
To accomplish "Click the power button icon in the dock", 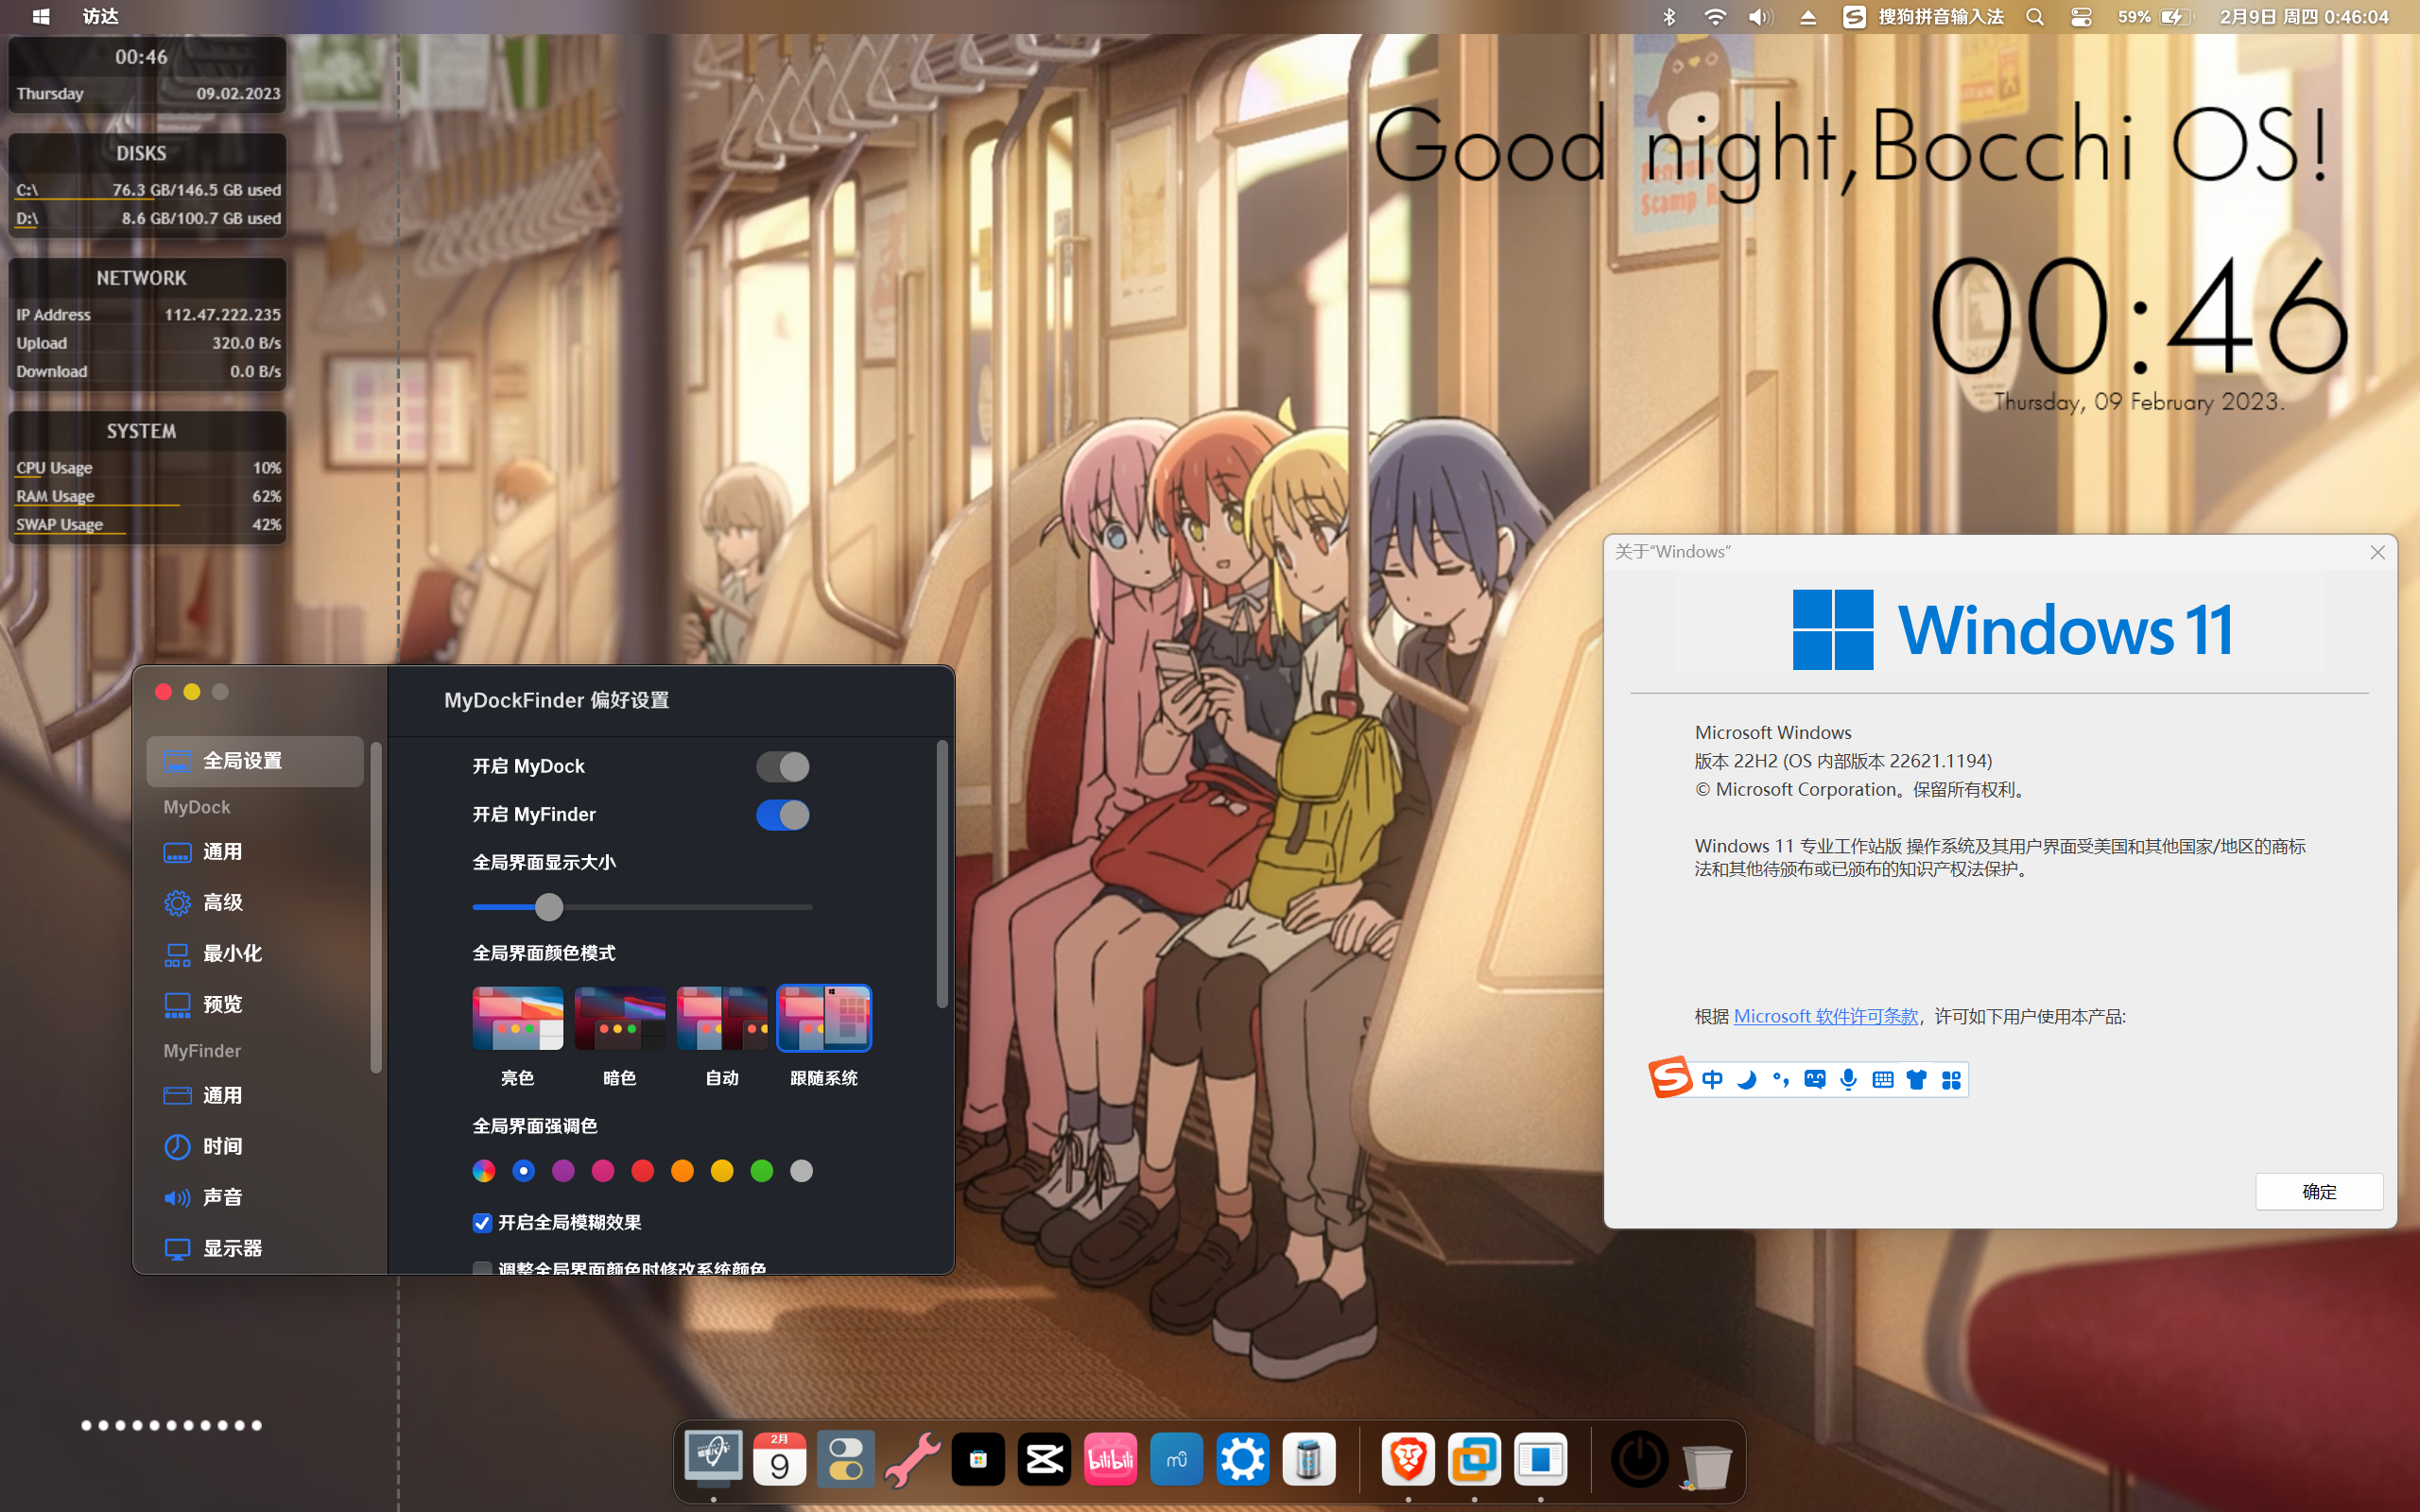I will click(x=1639, y=1459).
